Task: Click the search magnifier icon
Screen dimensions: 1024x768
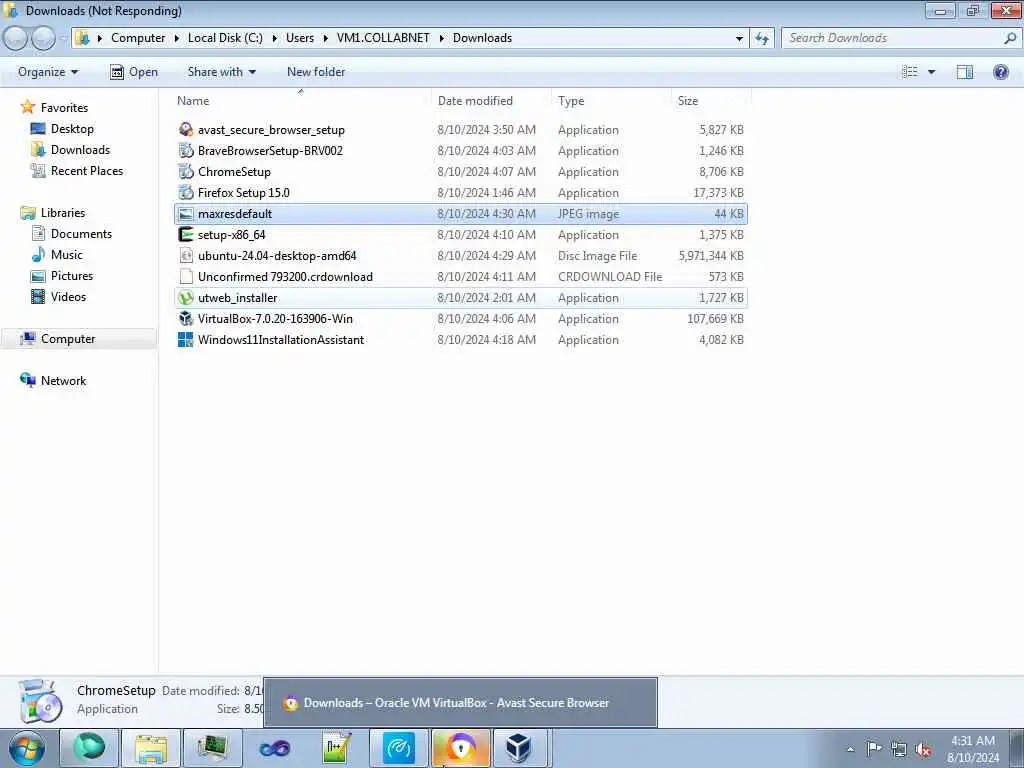Action: coord(1010,38)
